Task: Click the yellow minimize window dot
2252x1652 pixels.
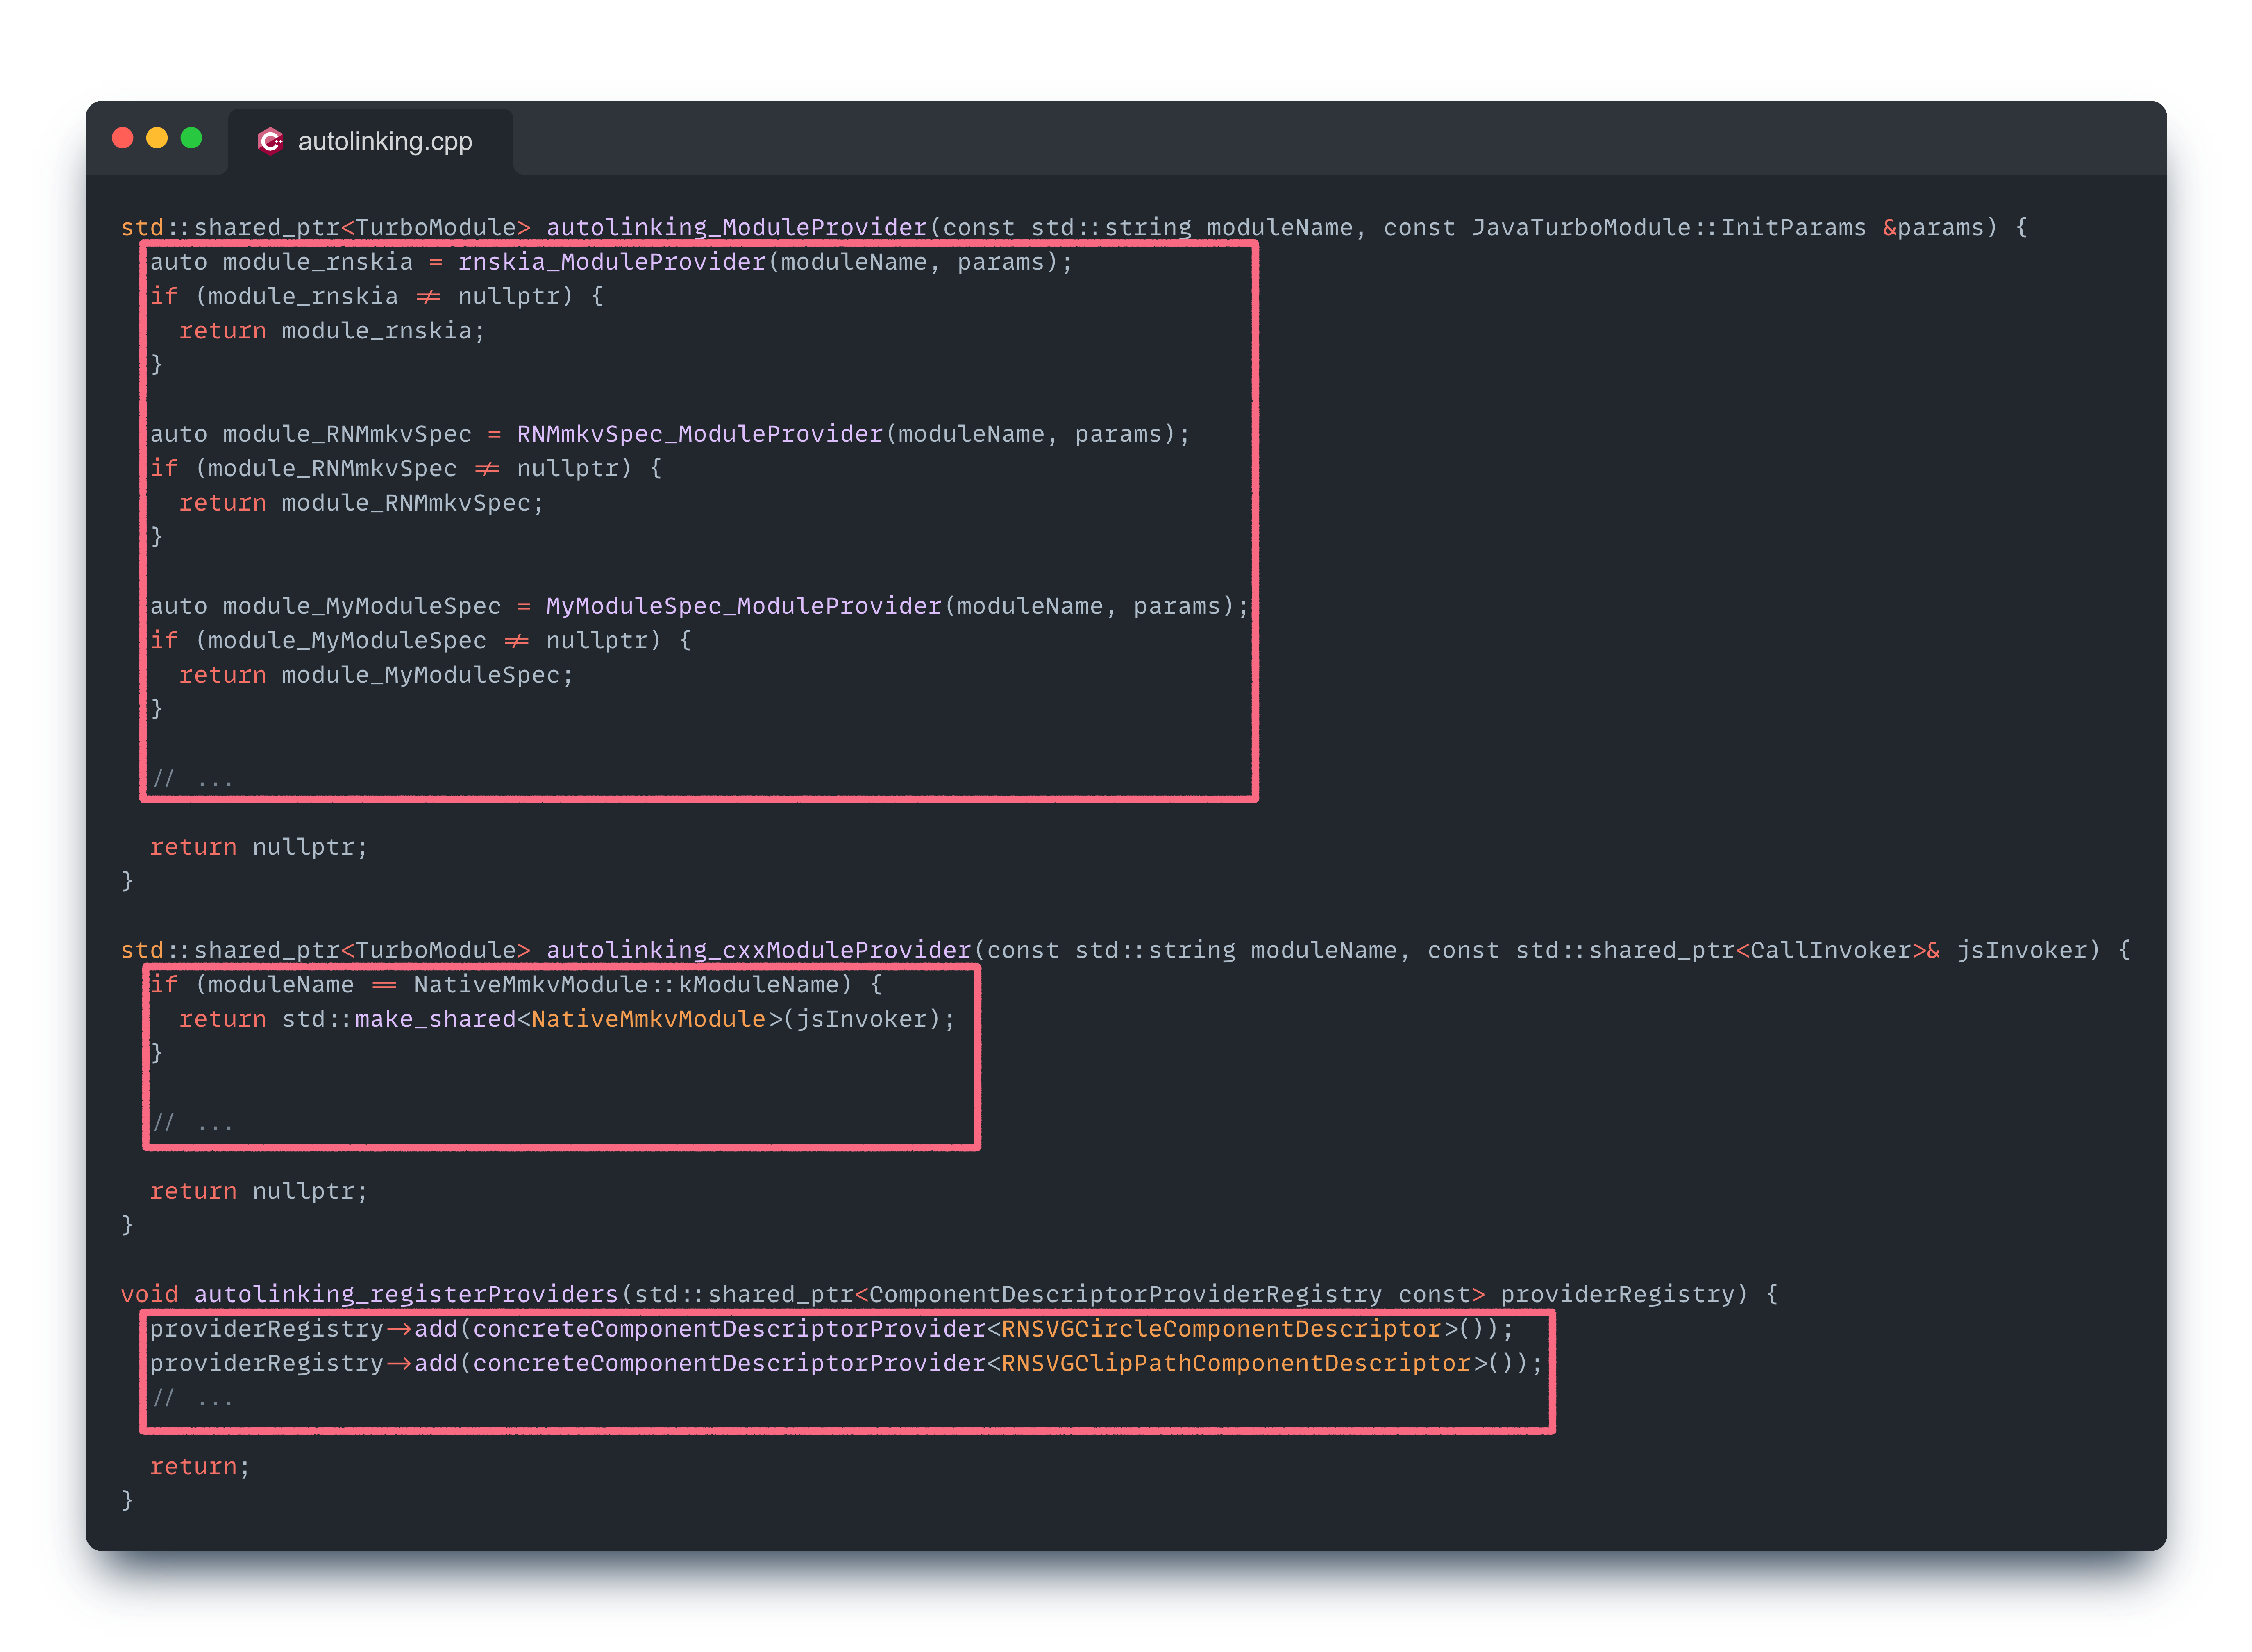Action: 157,138
